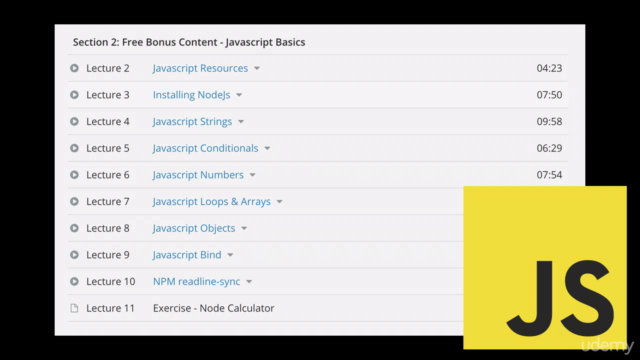Open the Javascript Resources lecture link
The image size is (640, 360).
(200, 68)
